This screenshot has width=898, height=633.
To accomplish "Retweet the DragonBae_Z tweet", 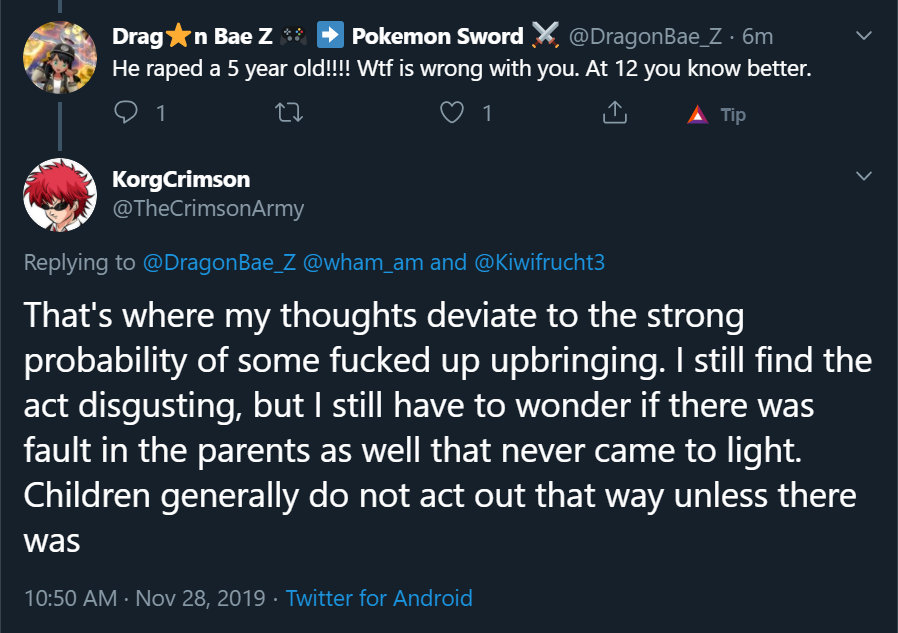I will coord(289,113).
